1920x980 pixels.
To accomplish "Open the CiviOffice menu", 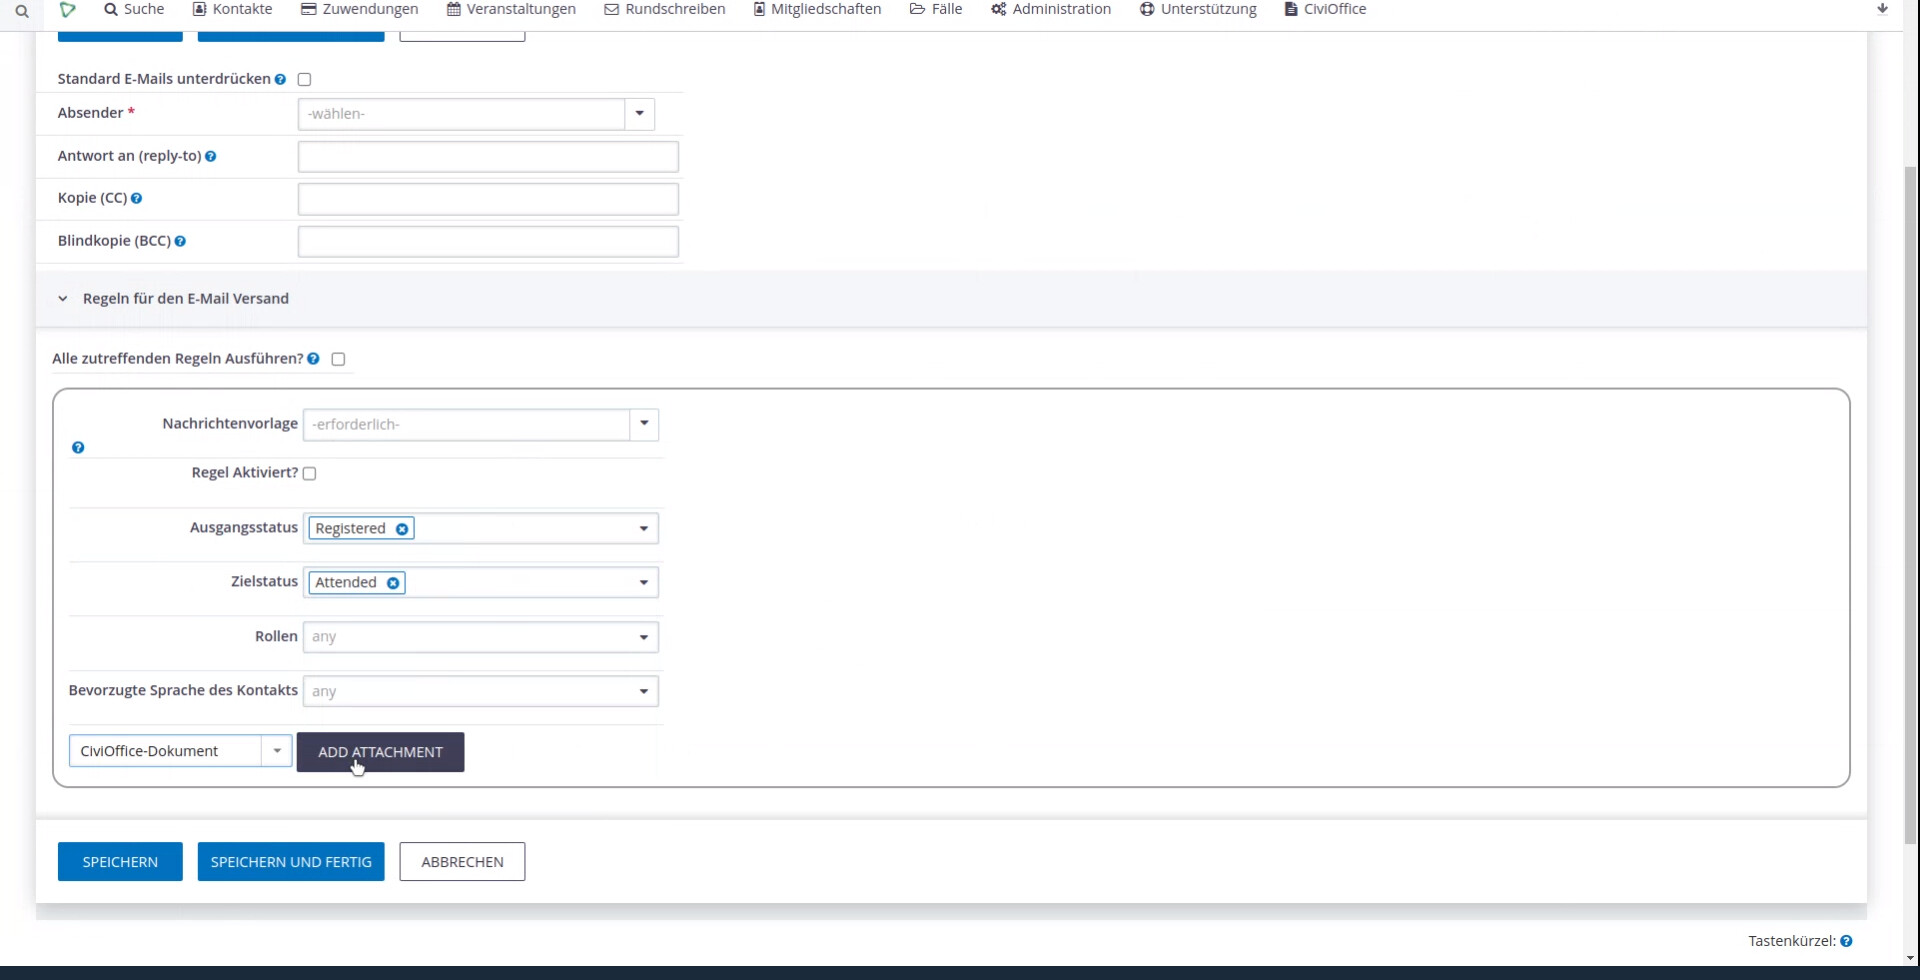I will pyautogui.click(x=1325, y=9).
